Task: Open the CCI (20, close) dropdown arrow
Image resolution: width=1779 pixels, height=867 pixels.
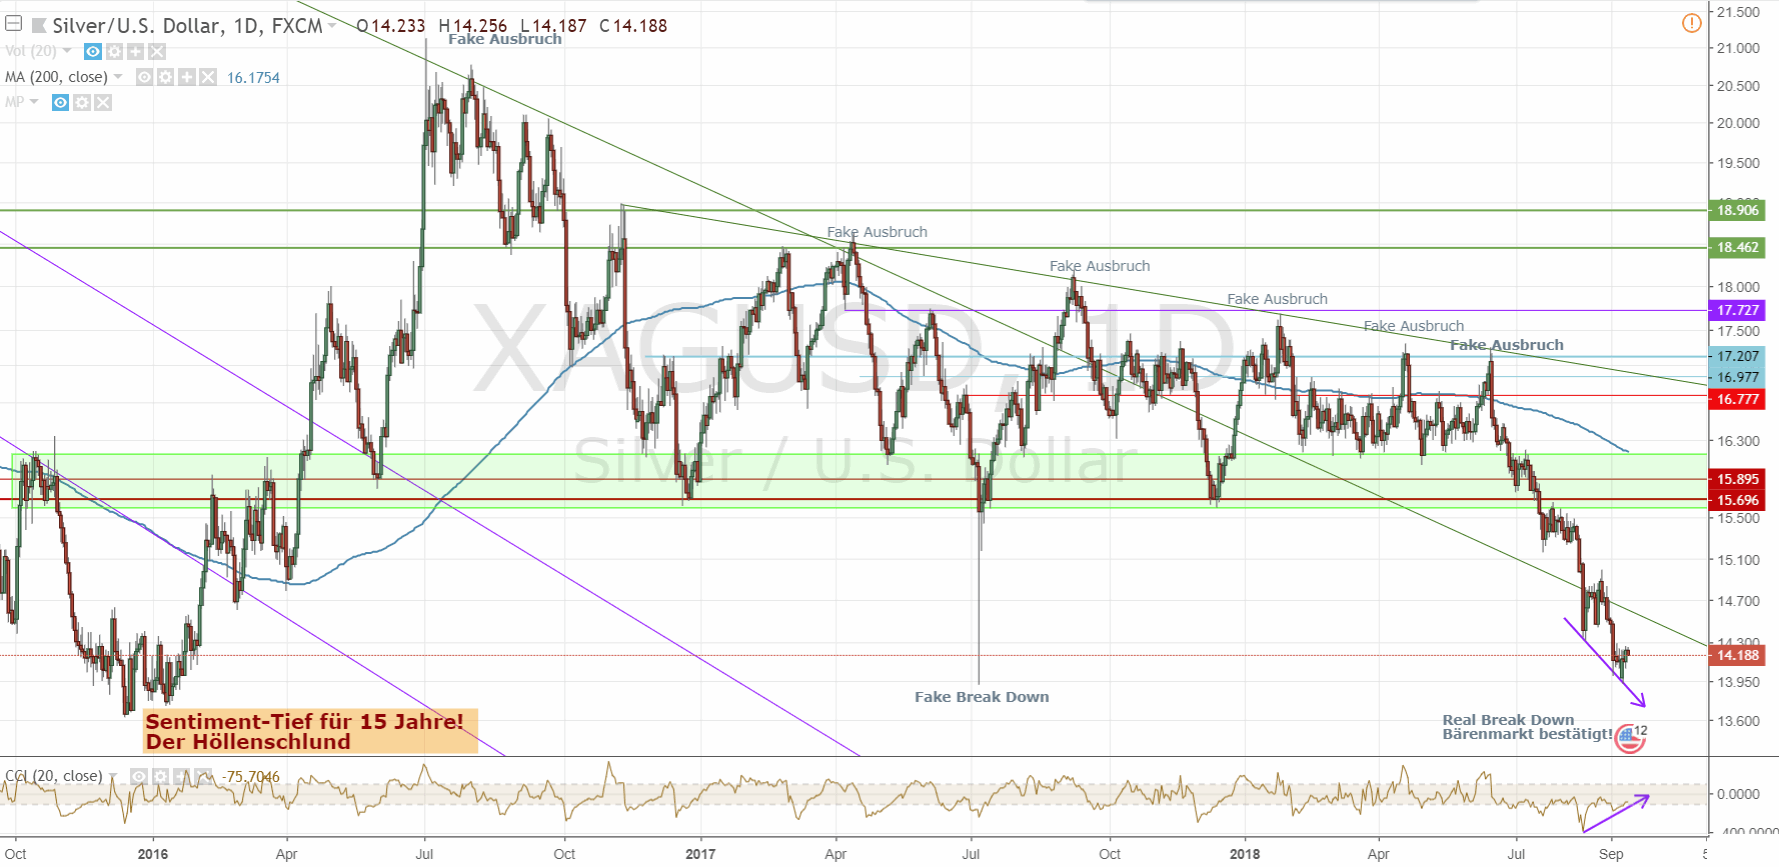Action: point(113,776)
